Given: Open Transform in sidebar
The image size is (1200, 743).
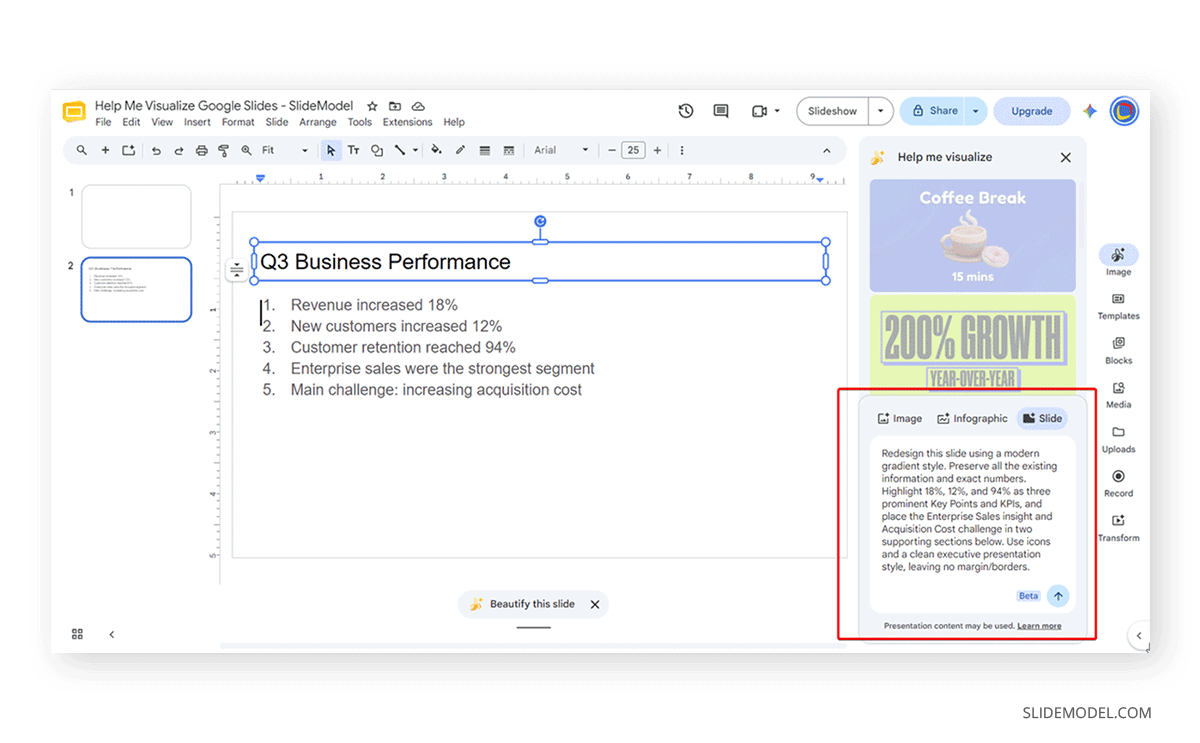Looking at the screenshot, I should point(1118,528).
